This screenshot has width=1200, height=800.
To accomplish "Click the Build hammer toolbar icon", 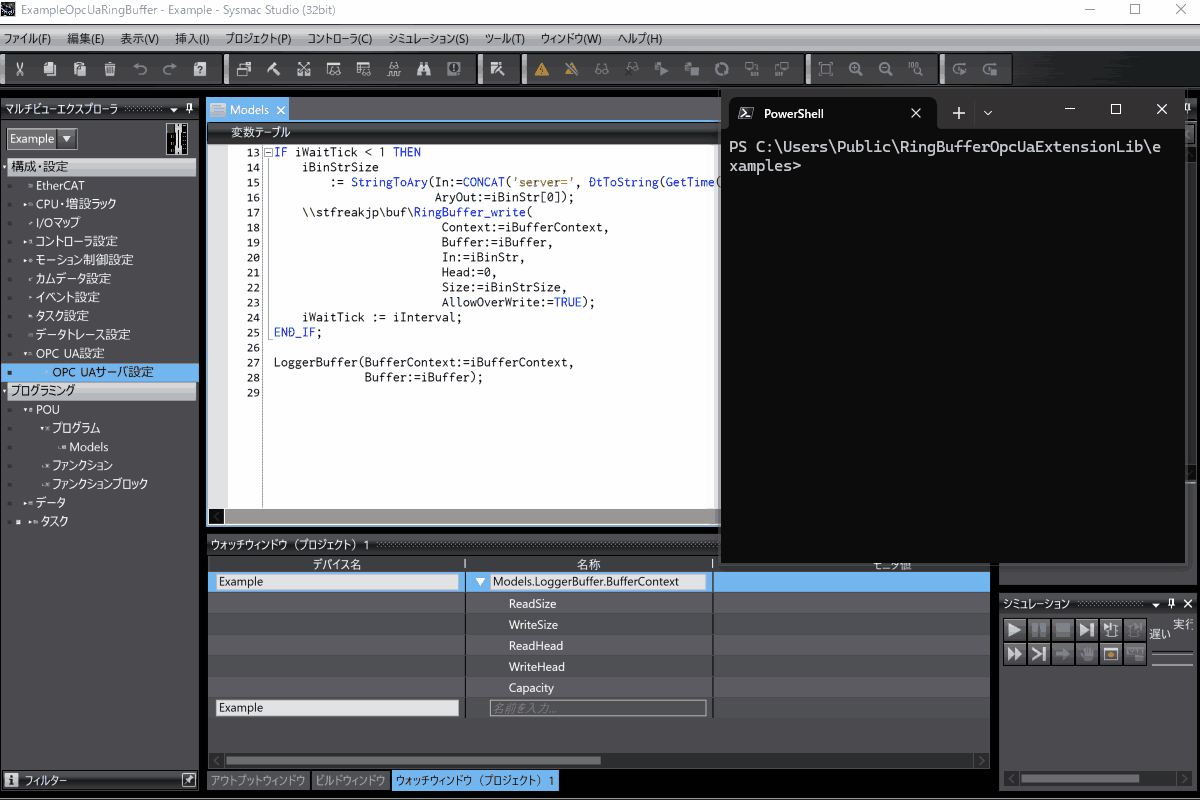I will 273,69.
